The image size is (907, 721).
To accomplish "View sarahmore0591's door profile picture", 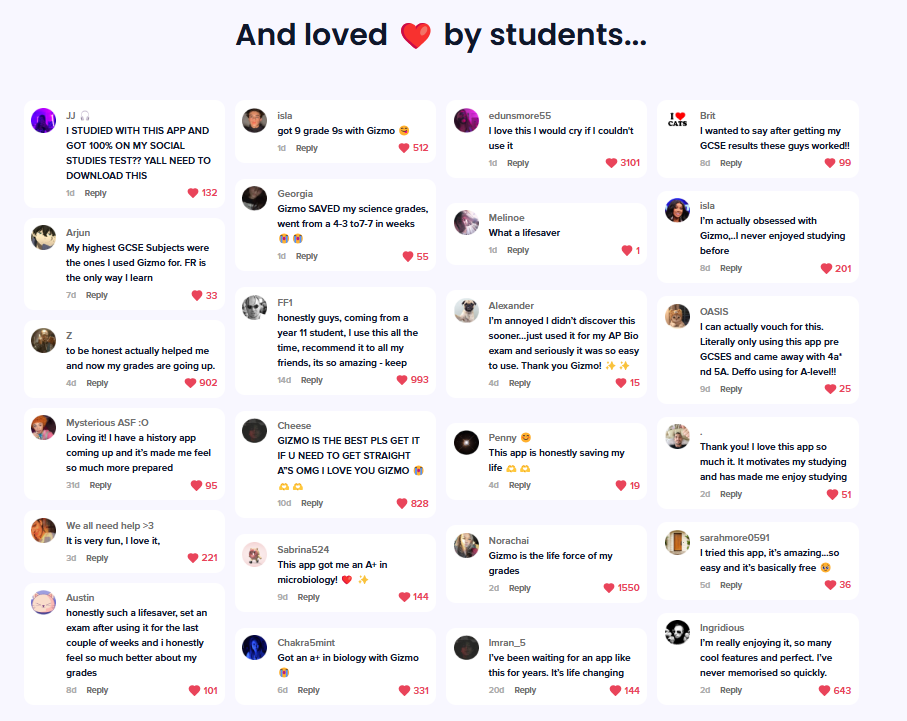I will pyautogui.click(x=677, y=543).
